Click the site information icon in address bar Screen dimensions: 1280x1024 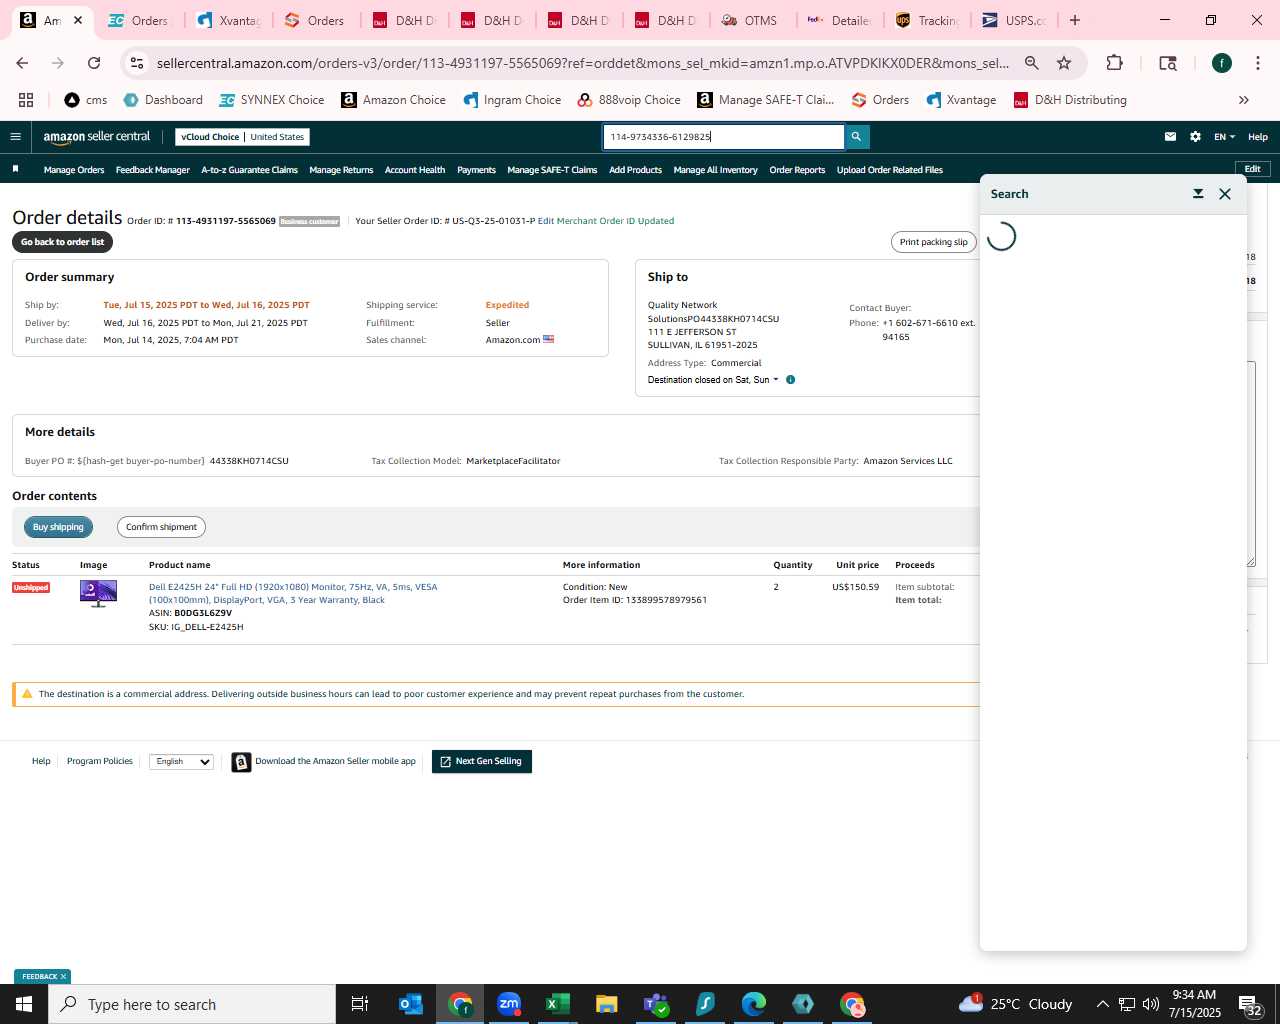pyautogui.click(x=137, y=63)
